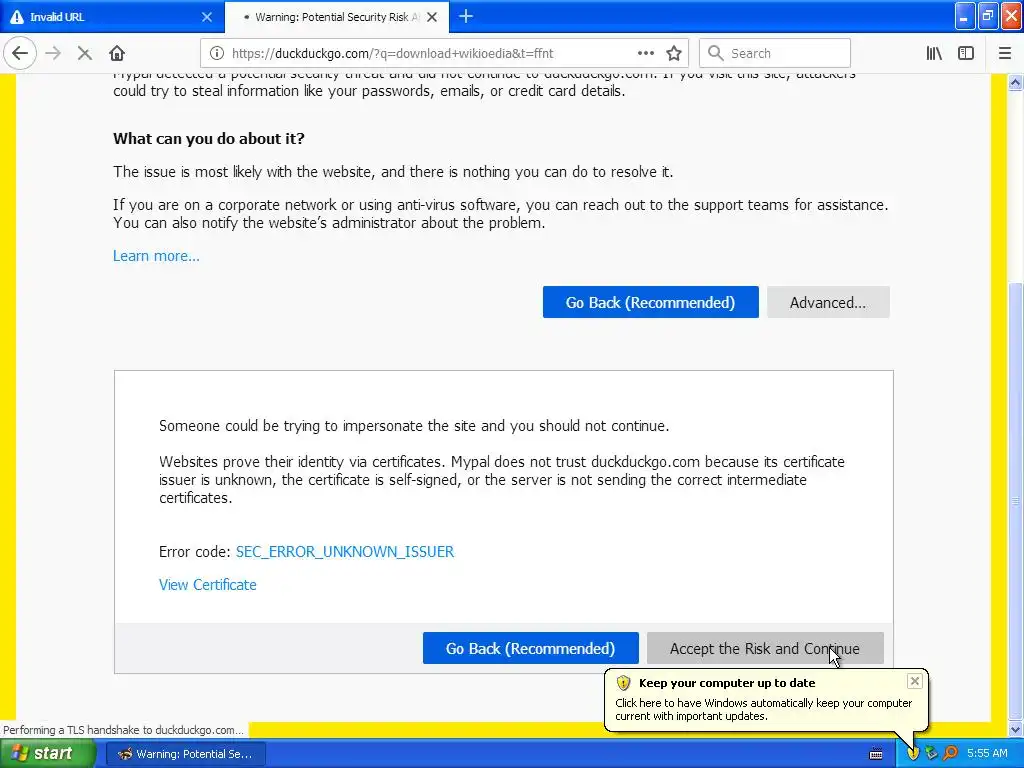This screenshot has width=1024, height=768.
Task: Close the Invalid URL tab
Action: point(206,17)
